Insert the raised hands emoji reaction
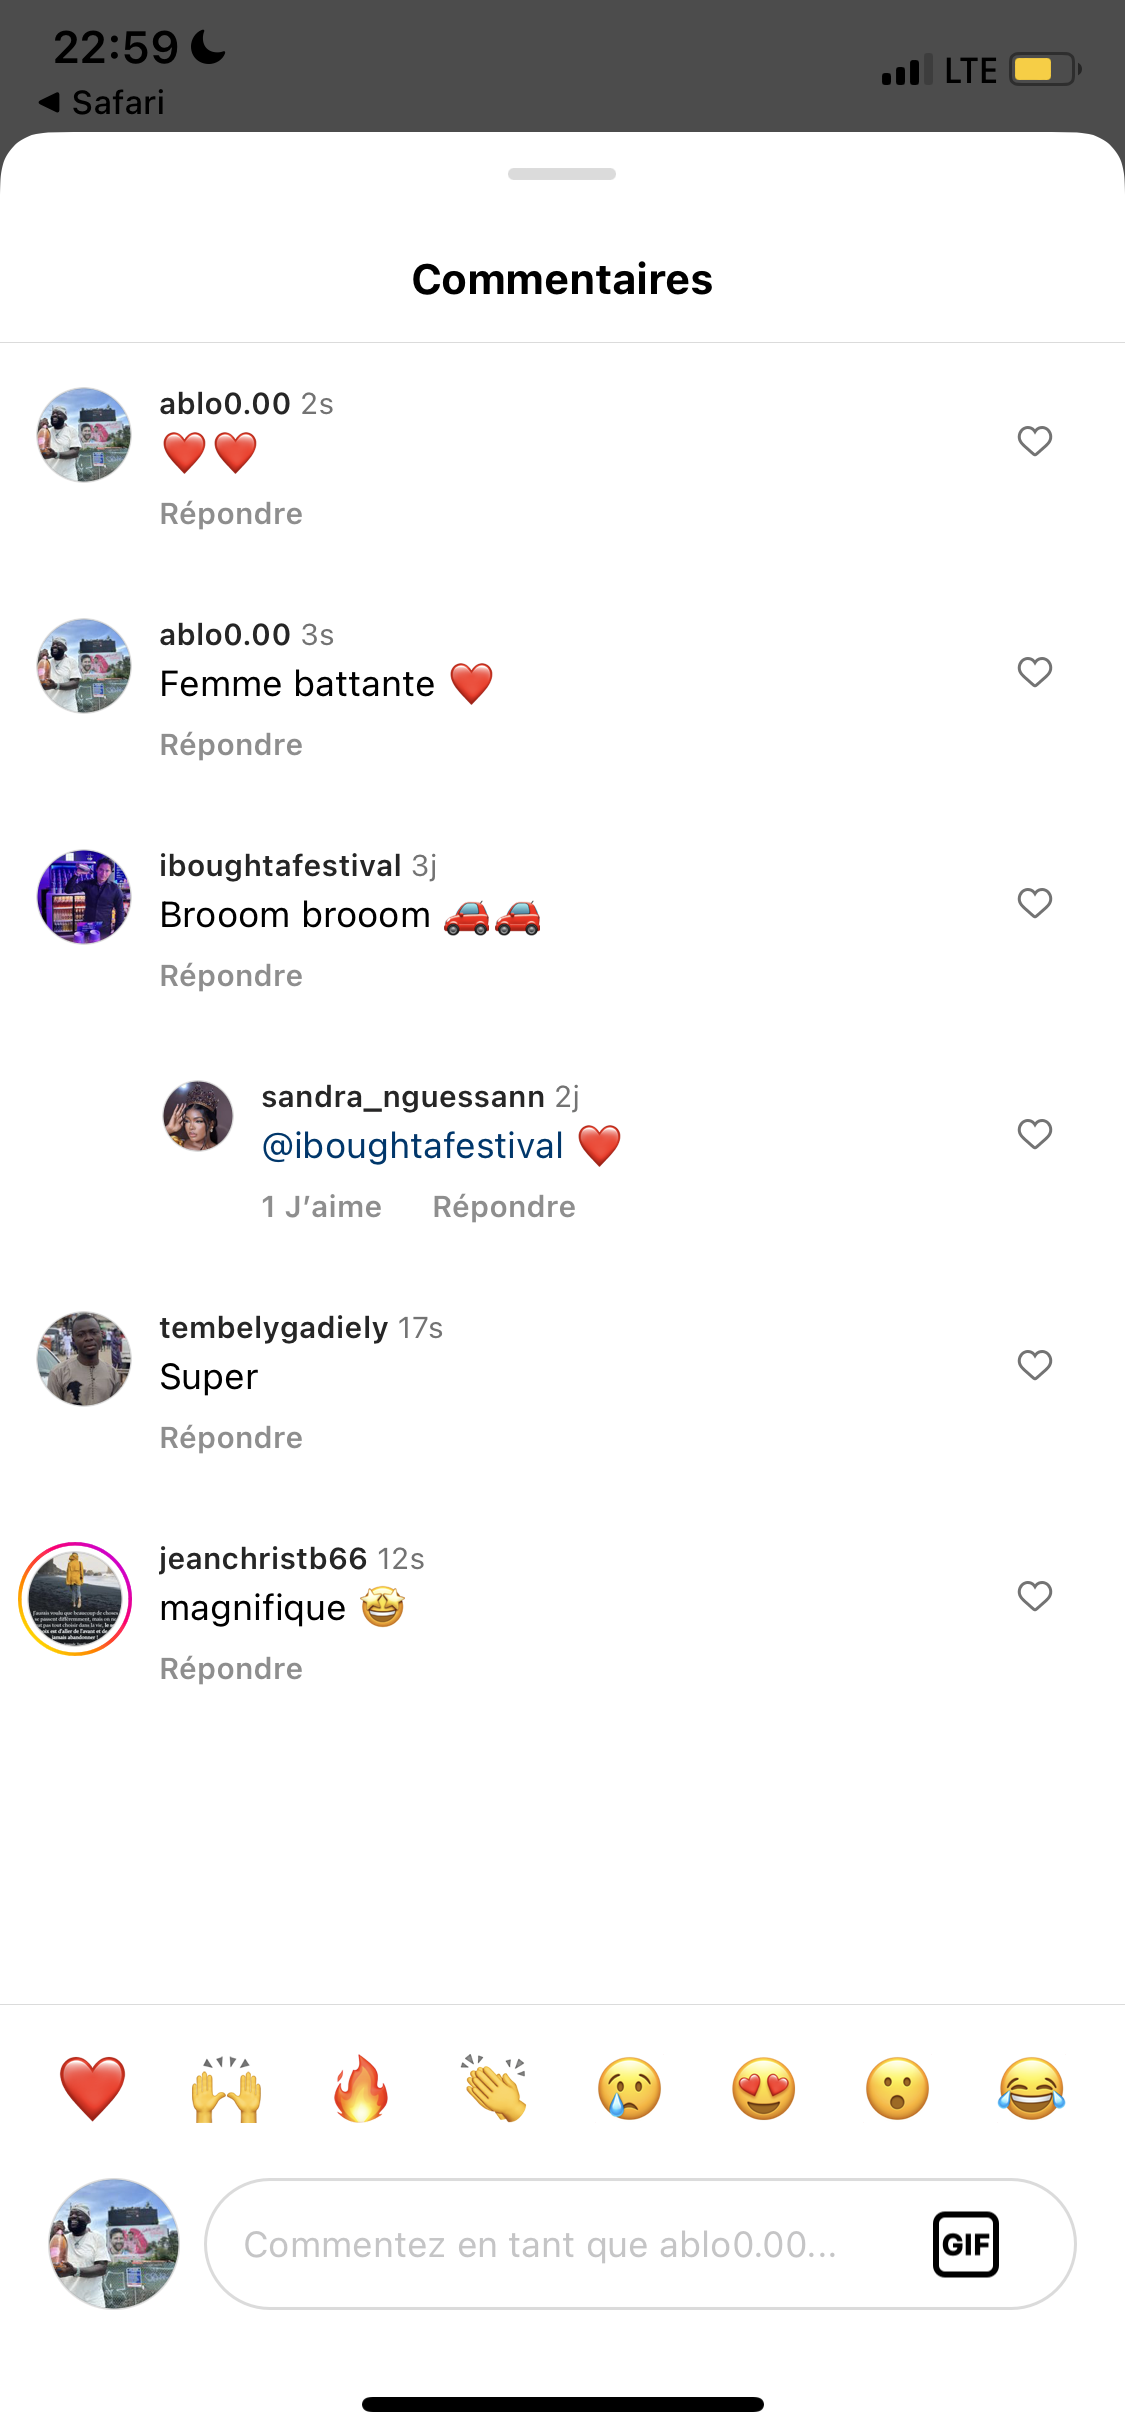The image size is (1125, 2436). pyautogui.click(x=227, y=2089)
